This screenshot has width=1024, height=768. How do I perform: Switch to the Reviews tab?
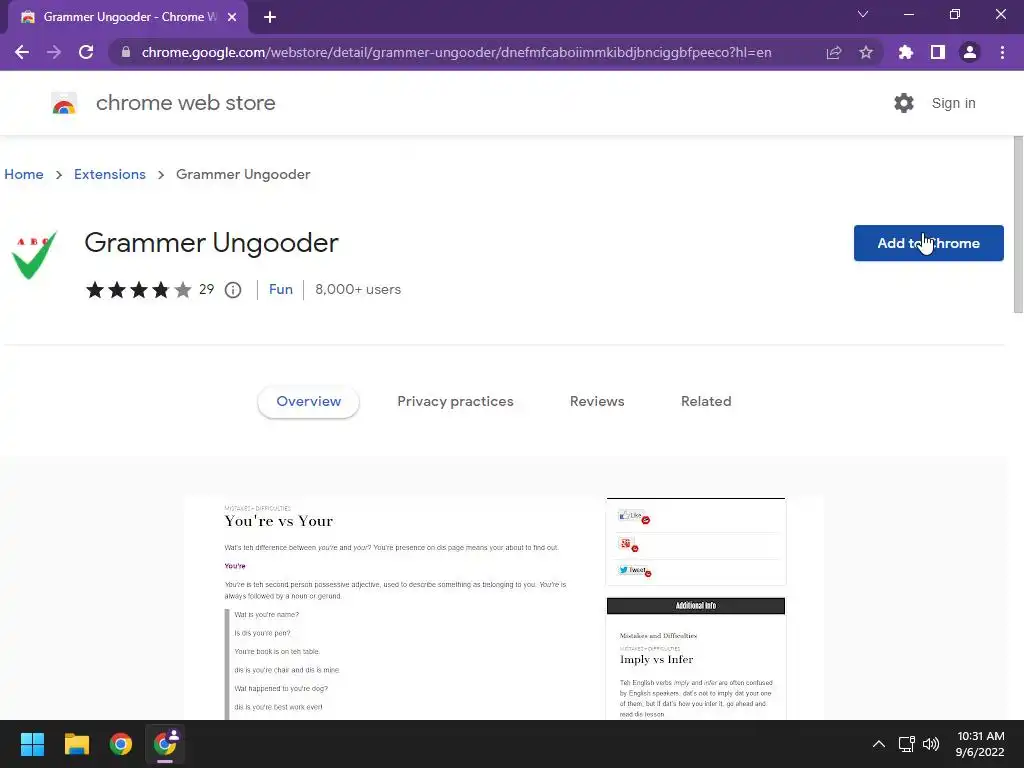coord(597,402)
